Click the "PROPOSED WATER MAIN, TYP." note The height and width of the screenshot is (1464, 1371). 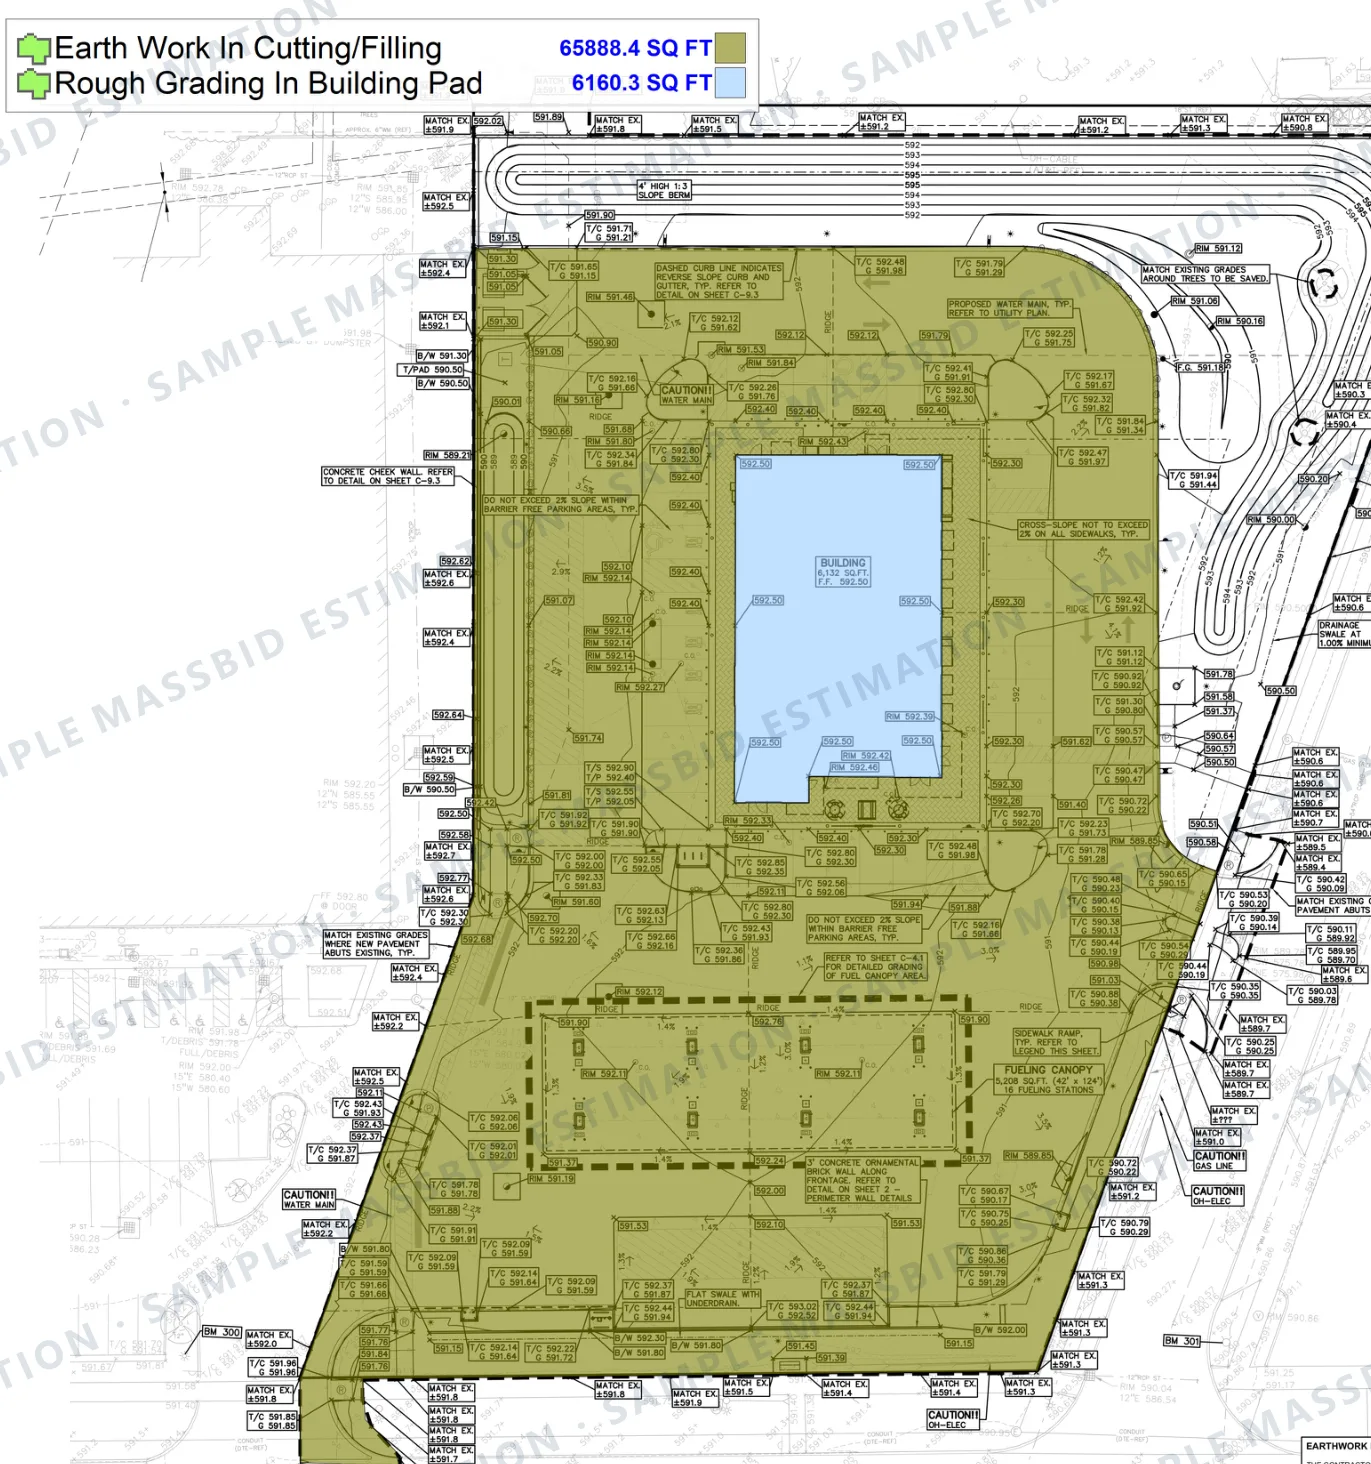1009,308
